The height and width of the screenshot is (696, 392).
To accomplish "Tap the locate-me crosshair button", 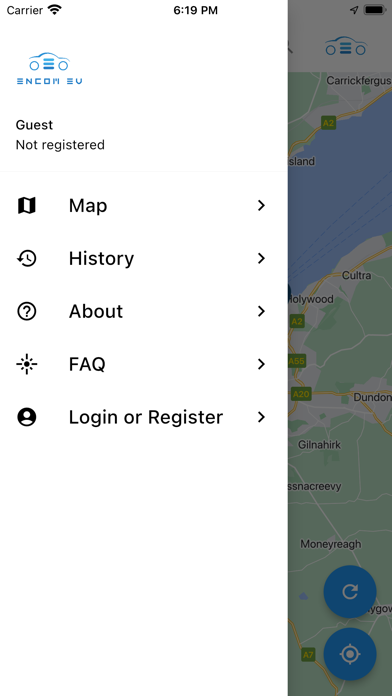I will (350, 654).
